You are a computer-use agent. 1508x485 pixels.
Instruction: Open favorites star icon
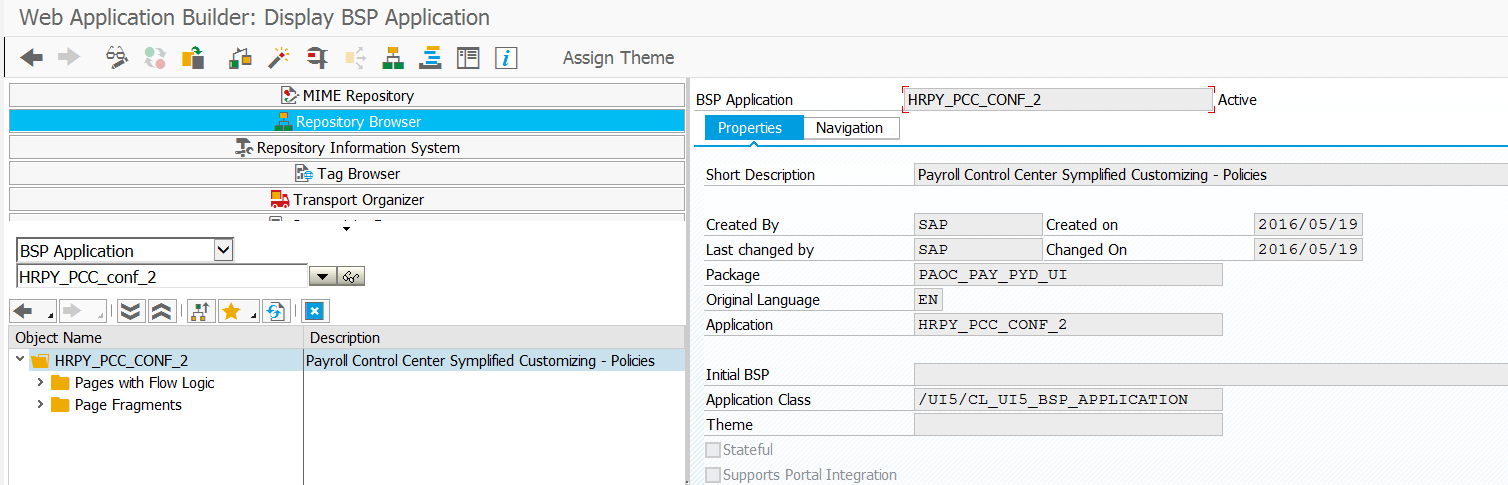pyautogui.click(x=232, y=311)
